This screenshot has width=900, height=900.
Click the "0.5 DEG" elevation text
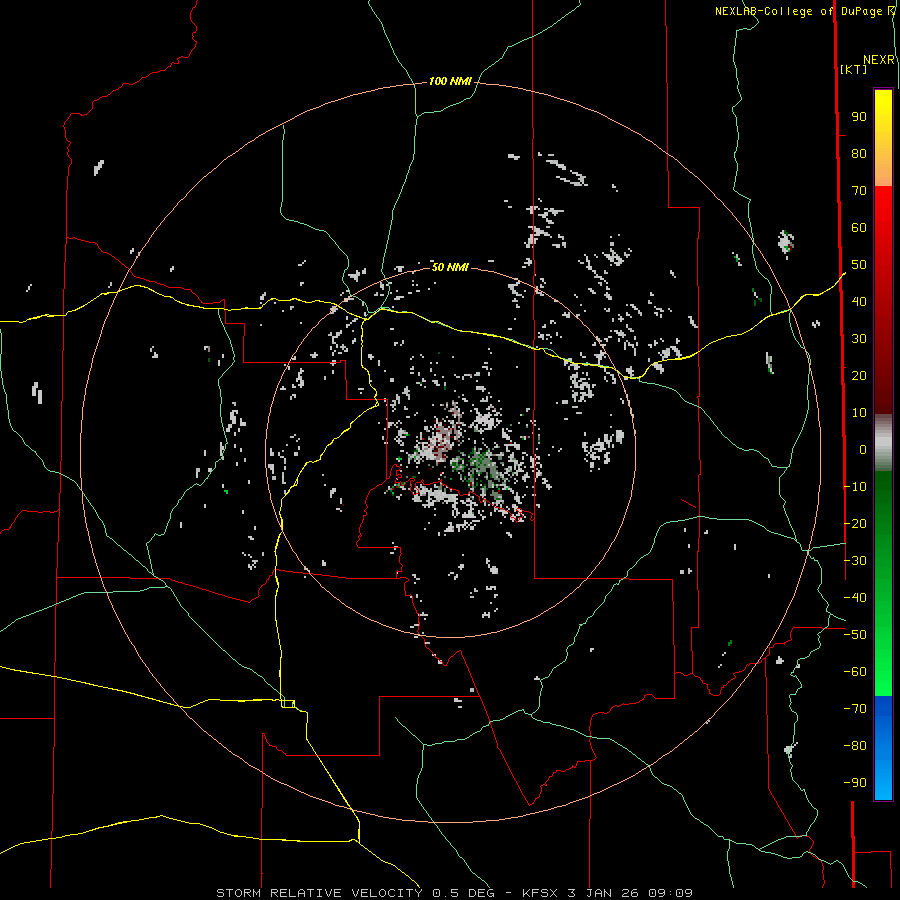point(463,893)
